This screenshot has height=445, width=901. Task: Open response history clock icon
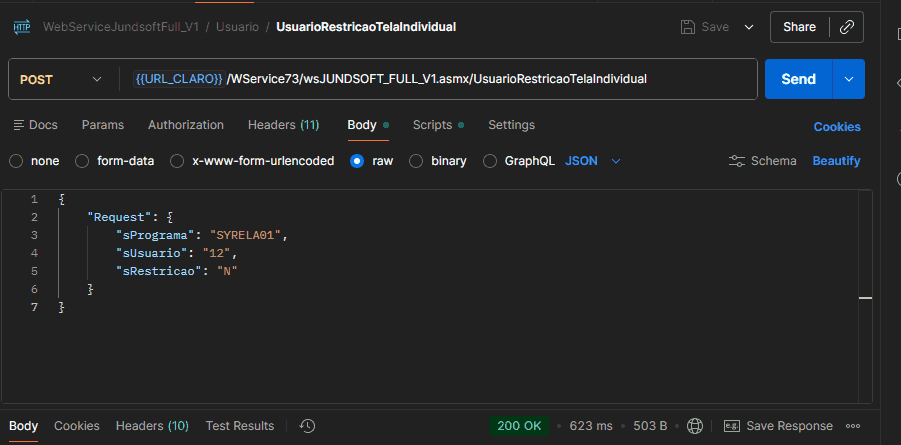[x=307, y=426]
